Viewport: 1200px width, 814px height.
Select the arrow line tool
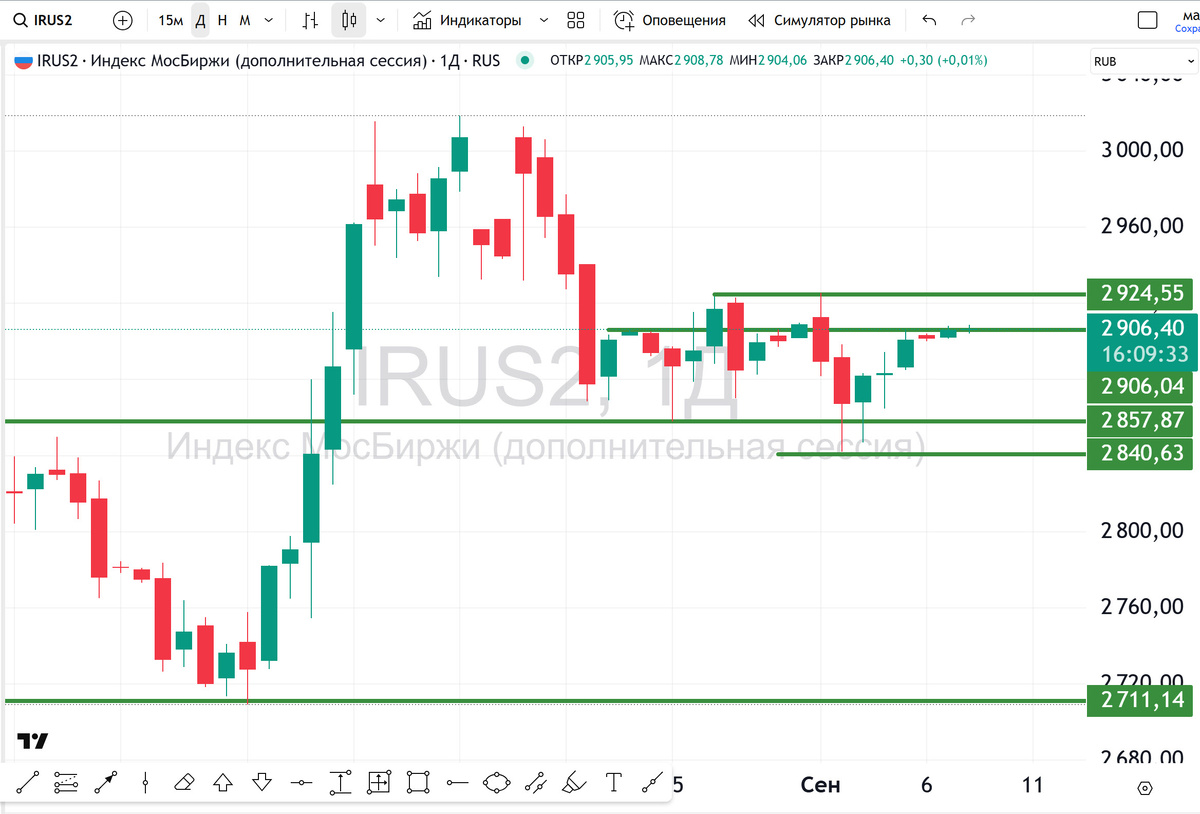click(x=105, y=782)
